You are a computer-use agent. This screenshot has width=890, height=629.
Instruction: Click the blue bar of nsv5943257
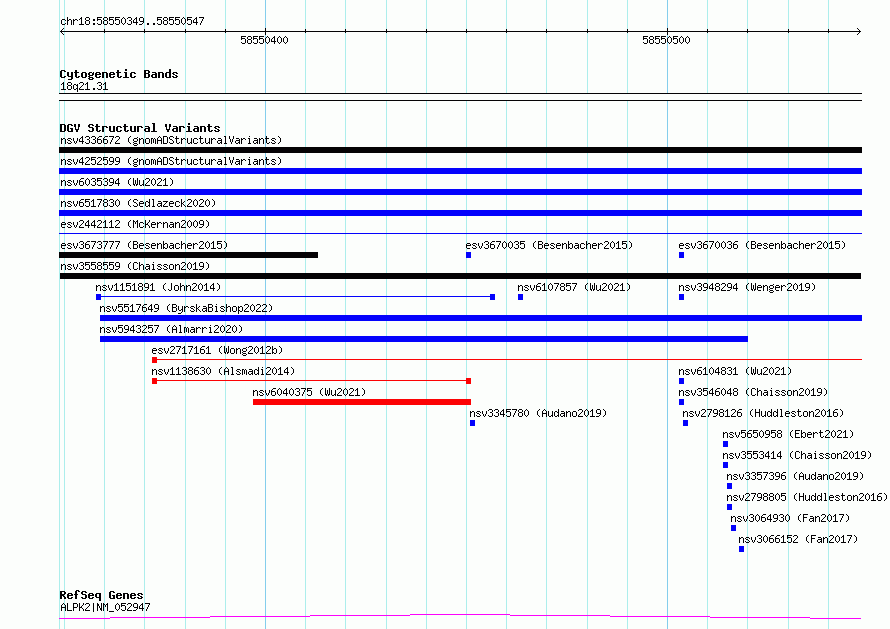(423, 339)
